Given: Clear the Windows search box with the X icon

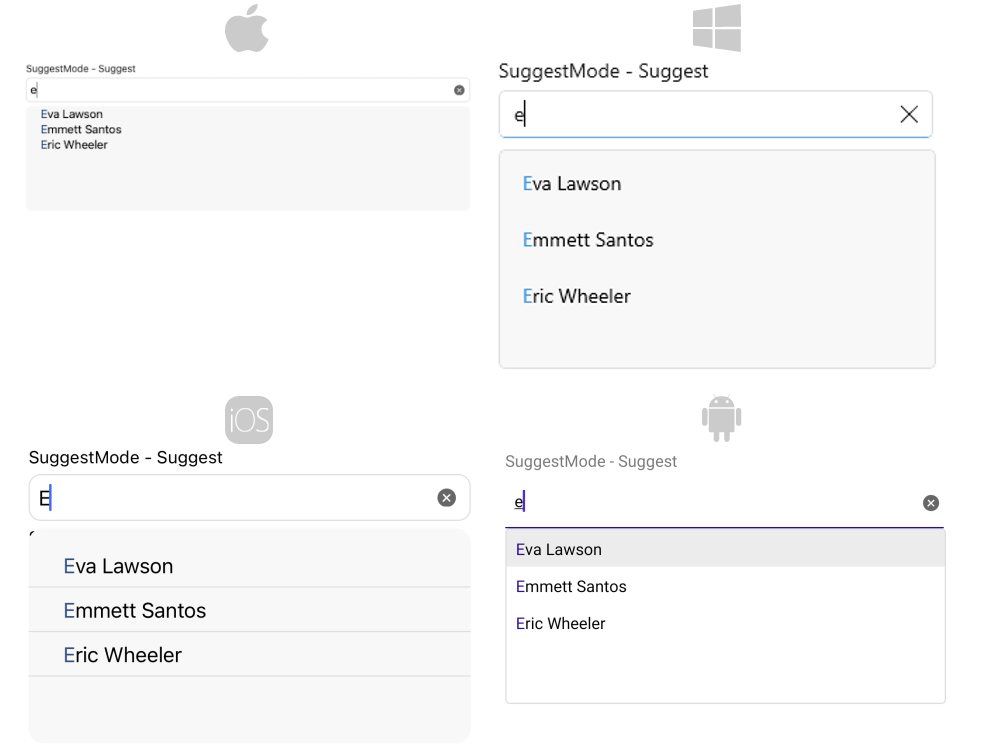Looking at the screenshot, I should click(x=908, y=114).
